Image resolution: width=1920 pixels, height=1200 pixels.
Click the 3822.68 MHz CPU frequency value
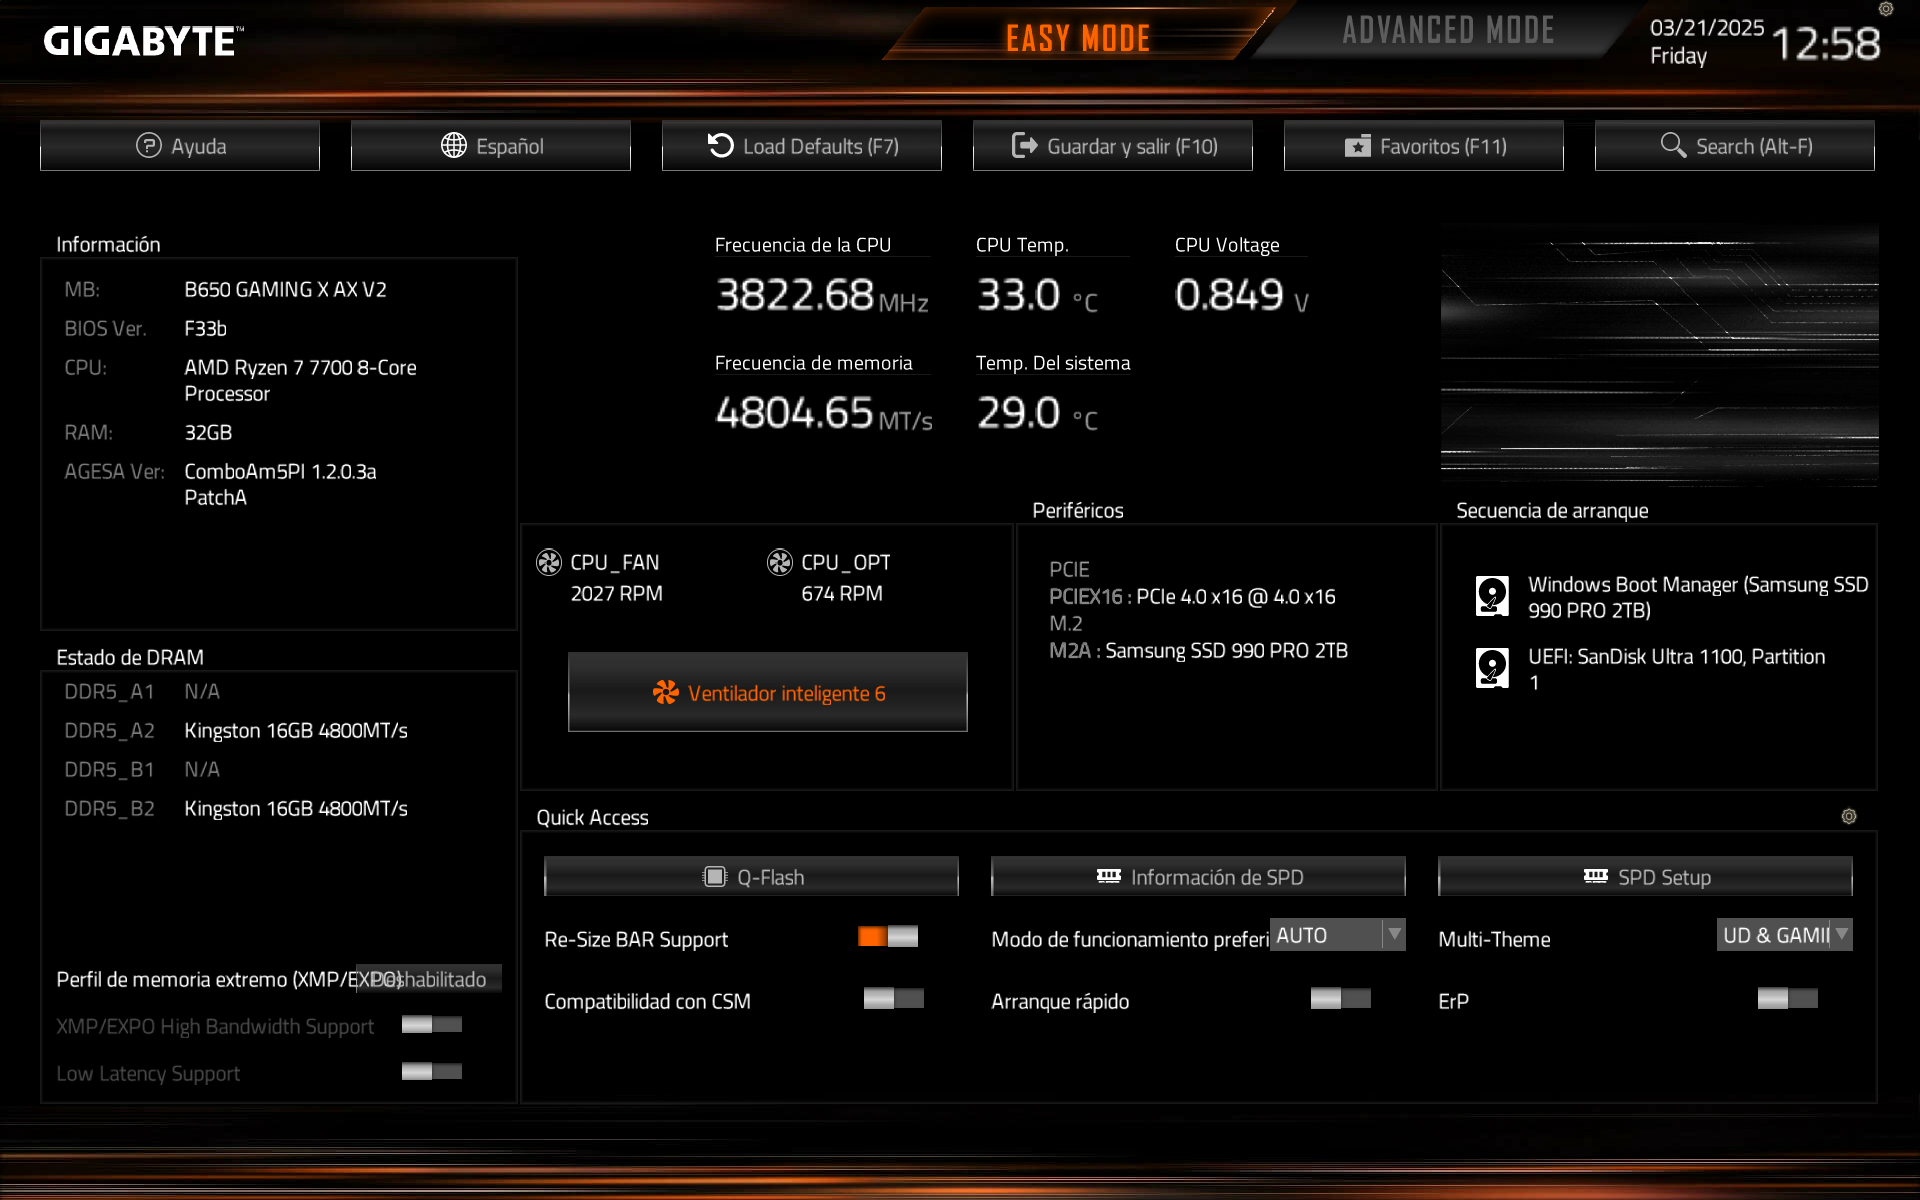822,295
